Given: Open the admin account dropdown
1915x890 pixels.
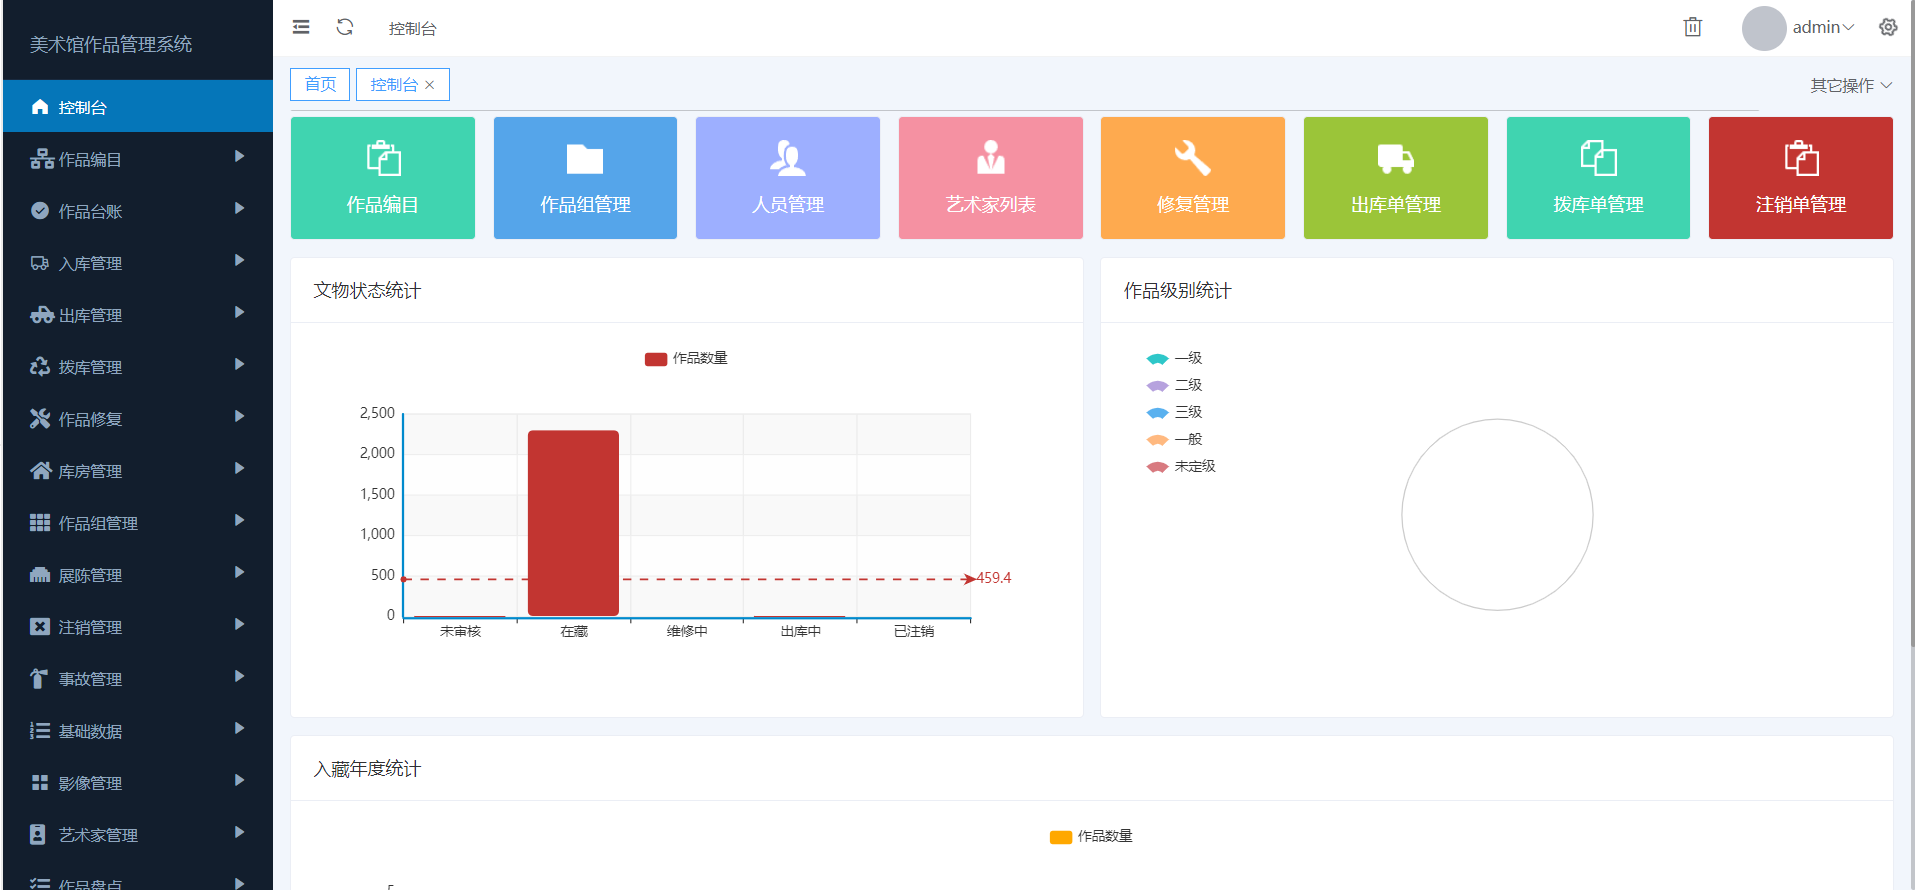Looking at the screenshot, I should tap(1823, 28).
